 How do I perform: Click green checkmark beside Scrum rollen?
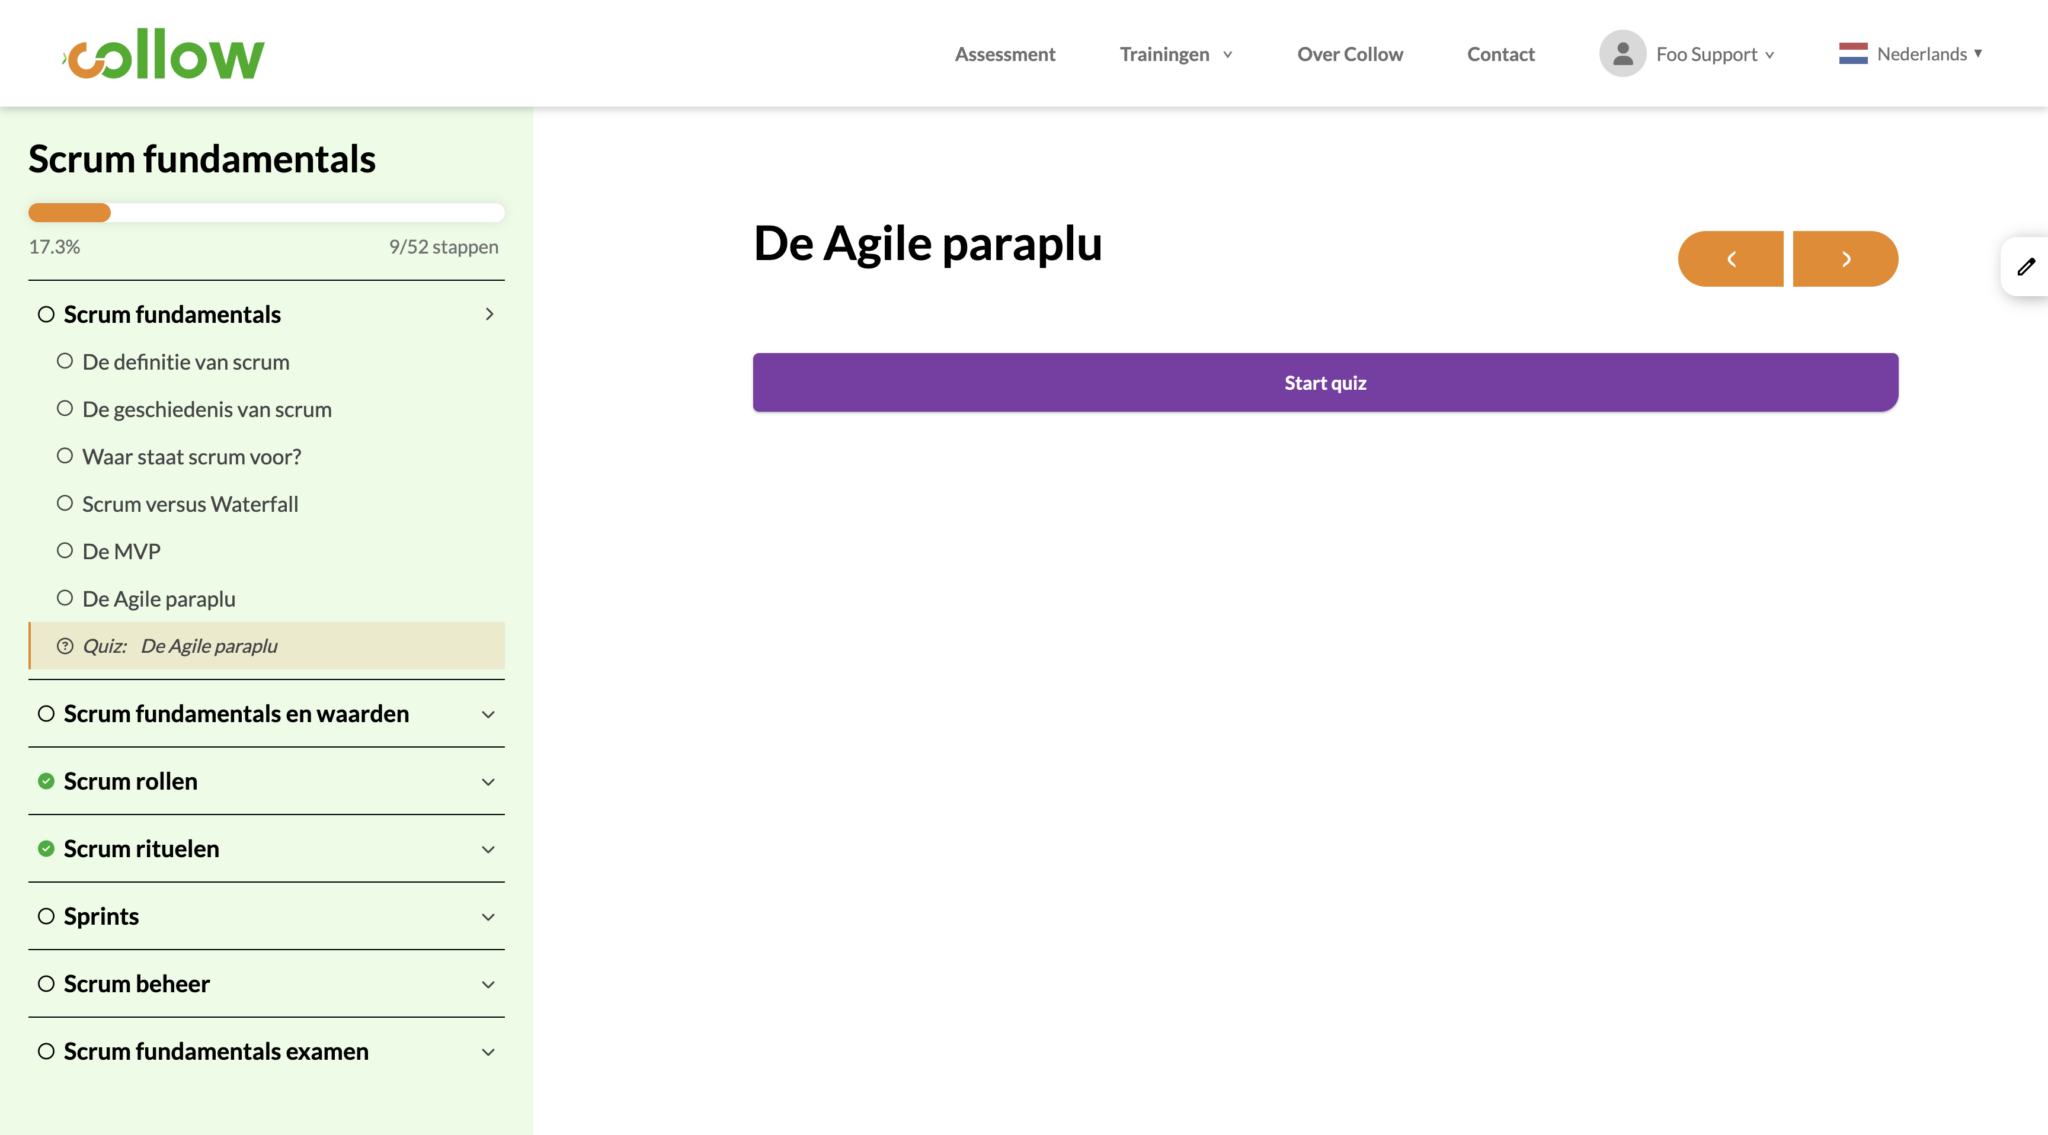coord(46,781)
